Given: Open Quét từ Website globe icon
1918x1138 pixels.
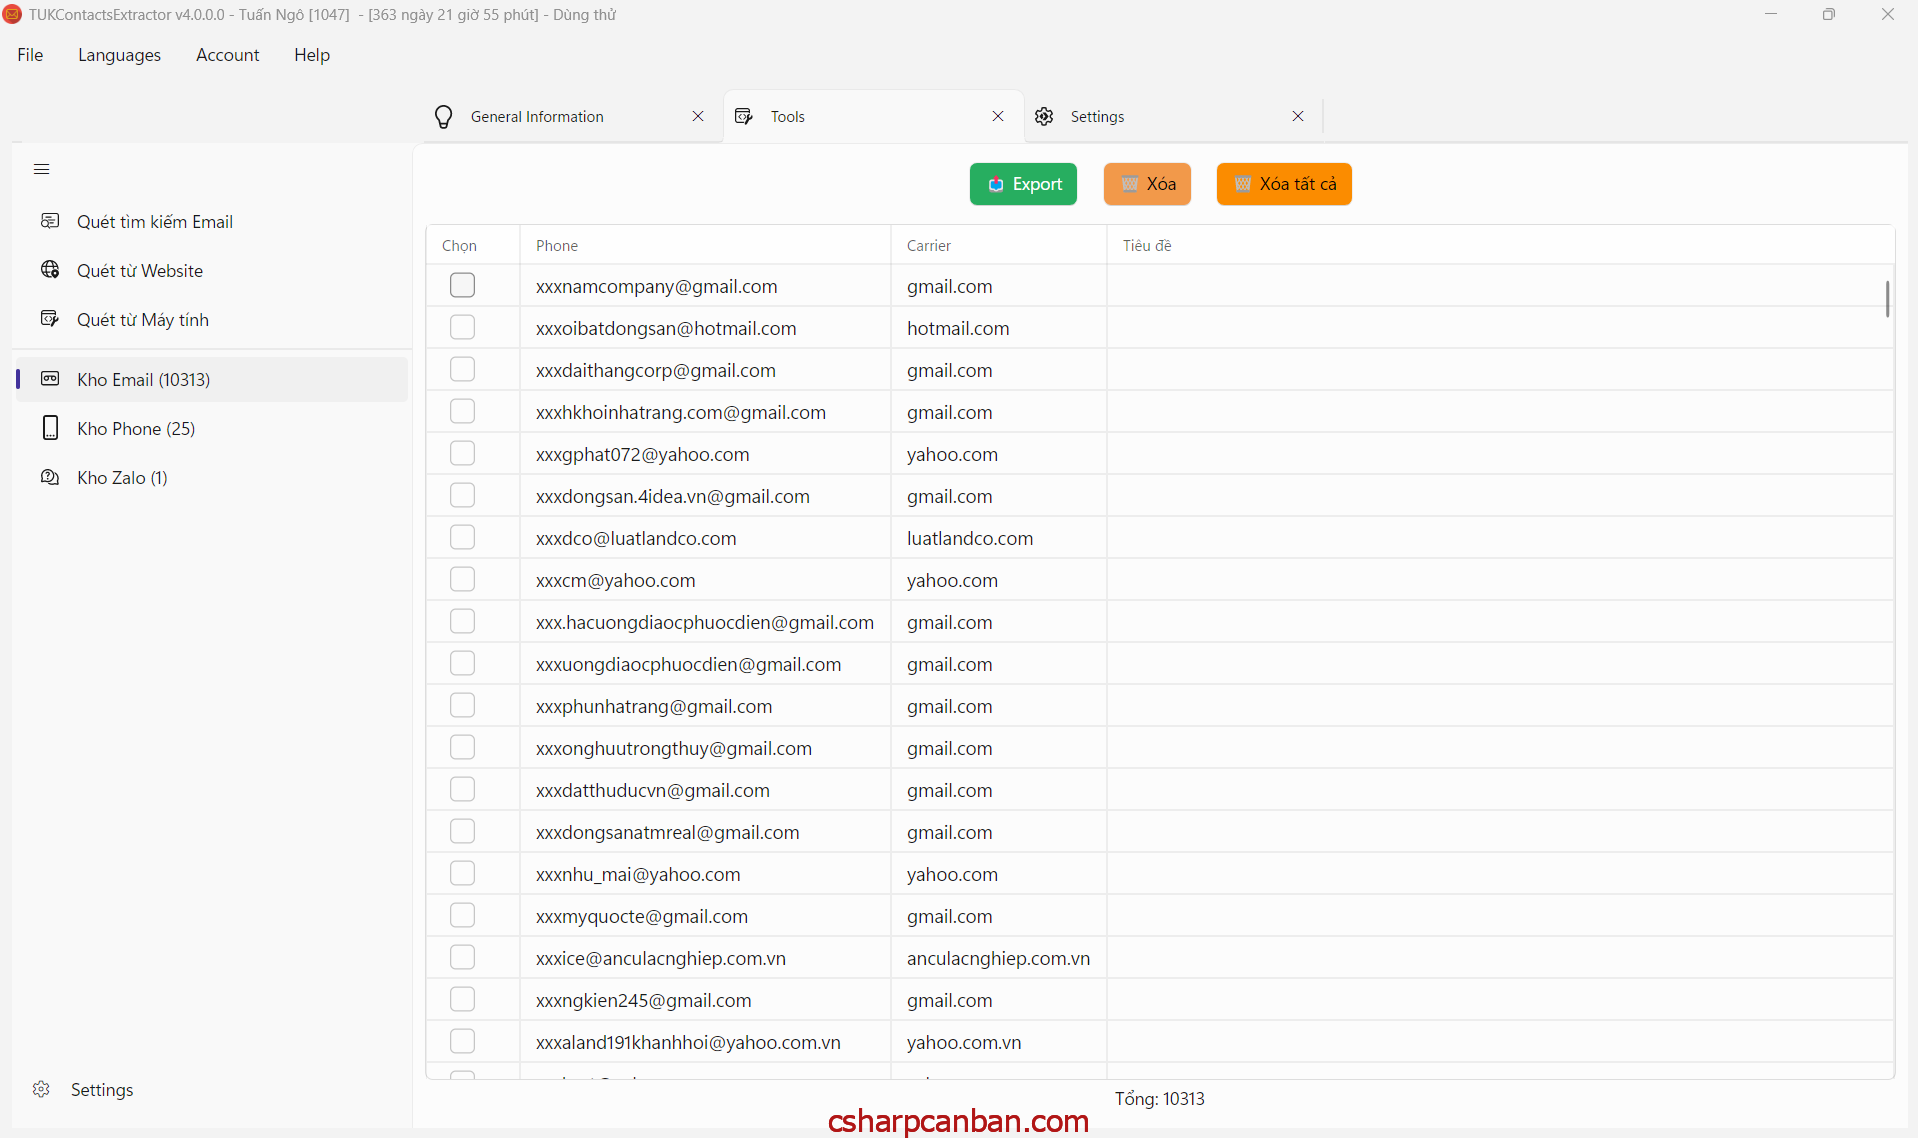Looking at the screenshot, I should (50, 270).
